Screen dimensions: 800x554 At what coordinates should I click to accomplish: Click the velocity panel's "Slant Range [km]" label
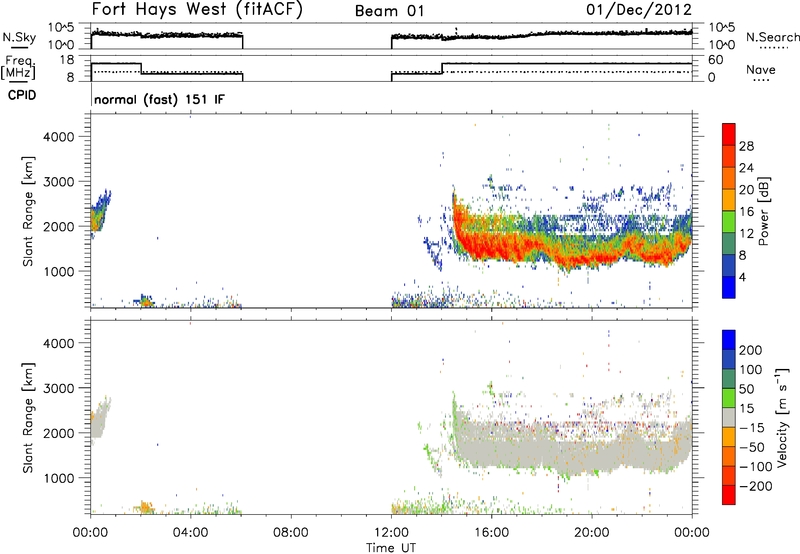point(28,417)
